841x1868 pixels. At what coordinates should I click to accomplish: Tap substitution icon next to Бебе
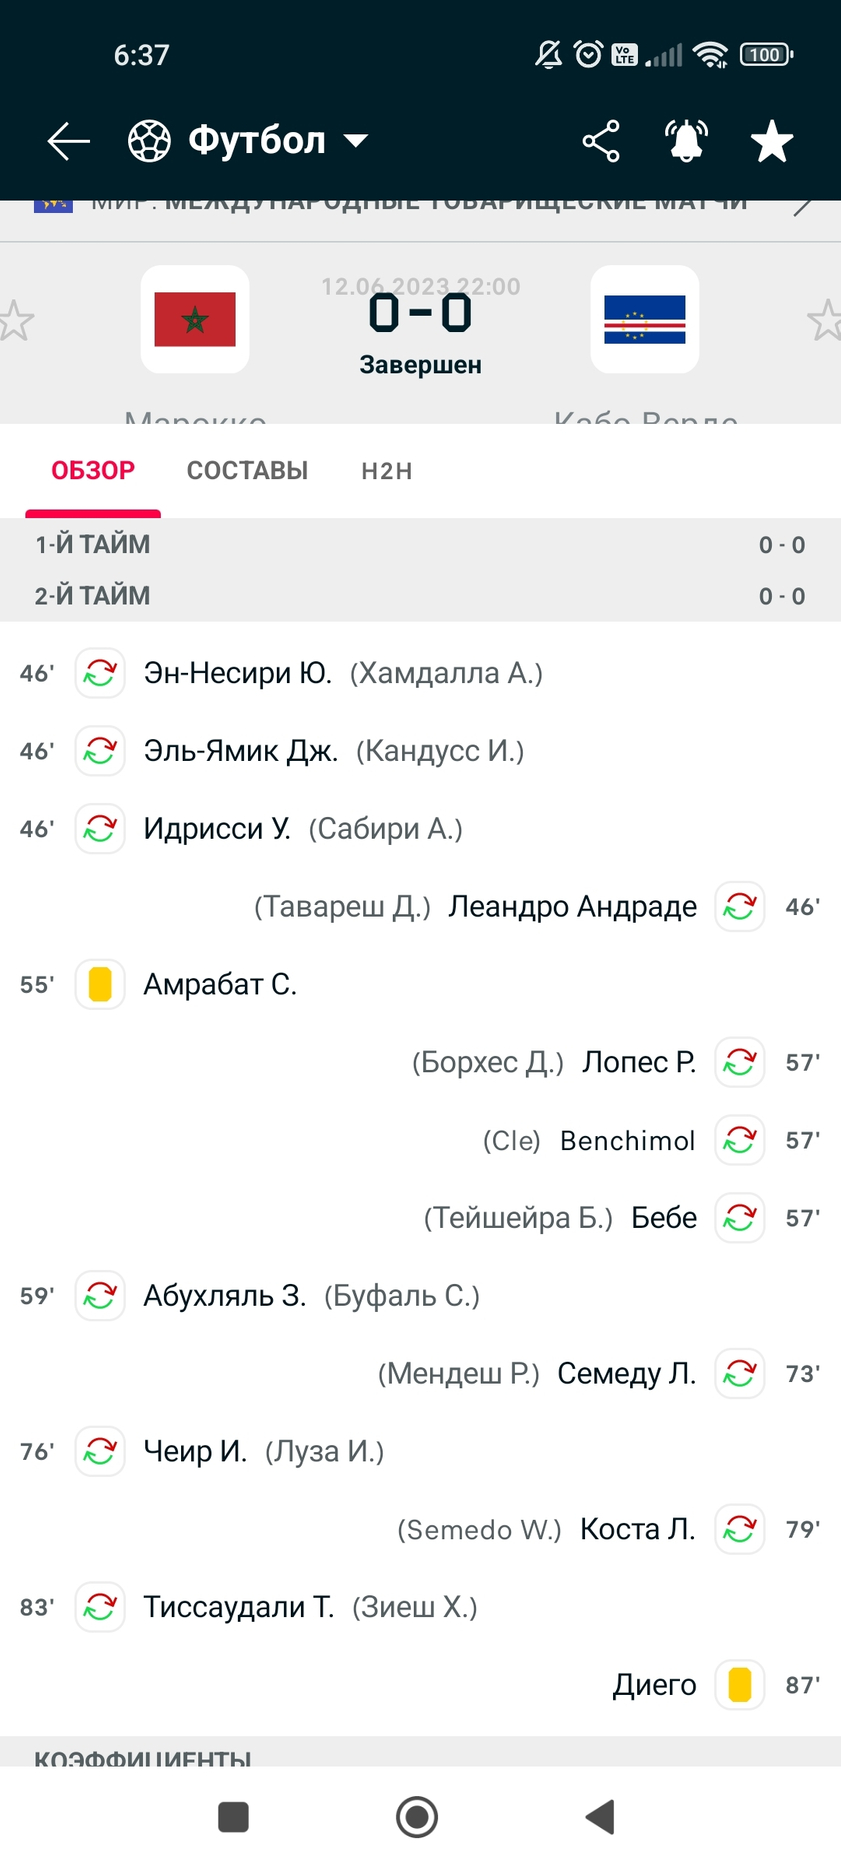740,1218
